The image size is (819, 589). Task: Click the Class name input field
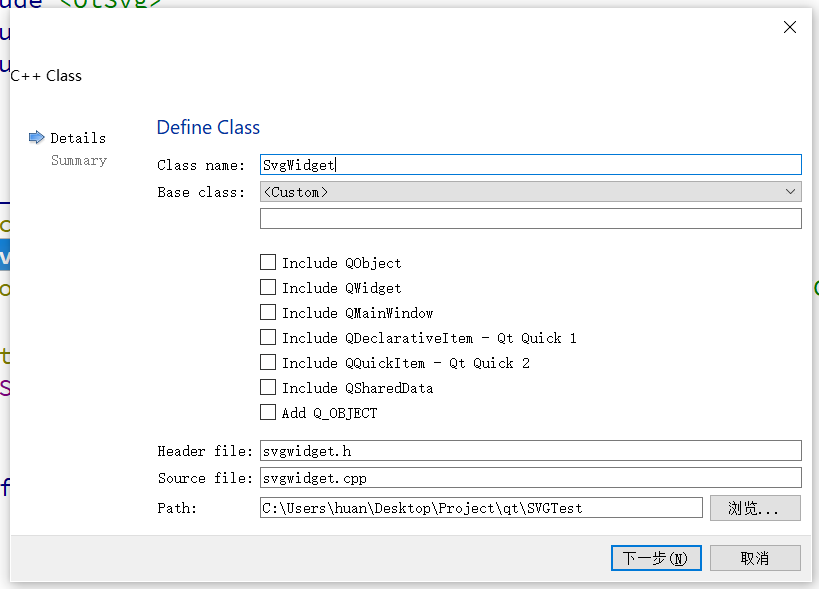point(530,165)
